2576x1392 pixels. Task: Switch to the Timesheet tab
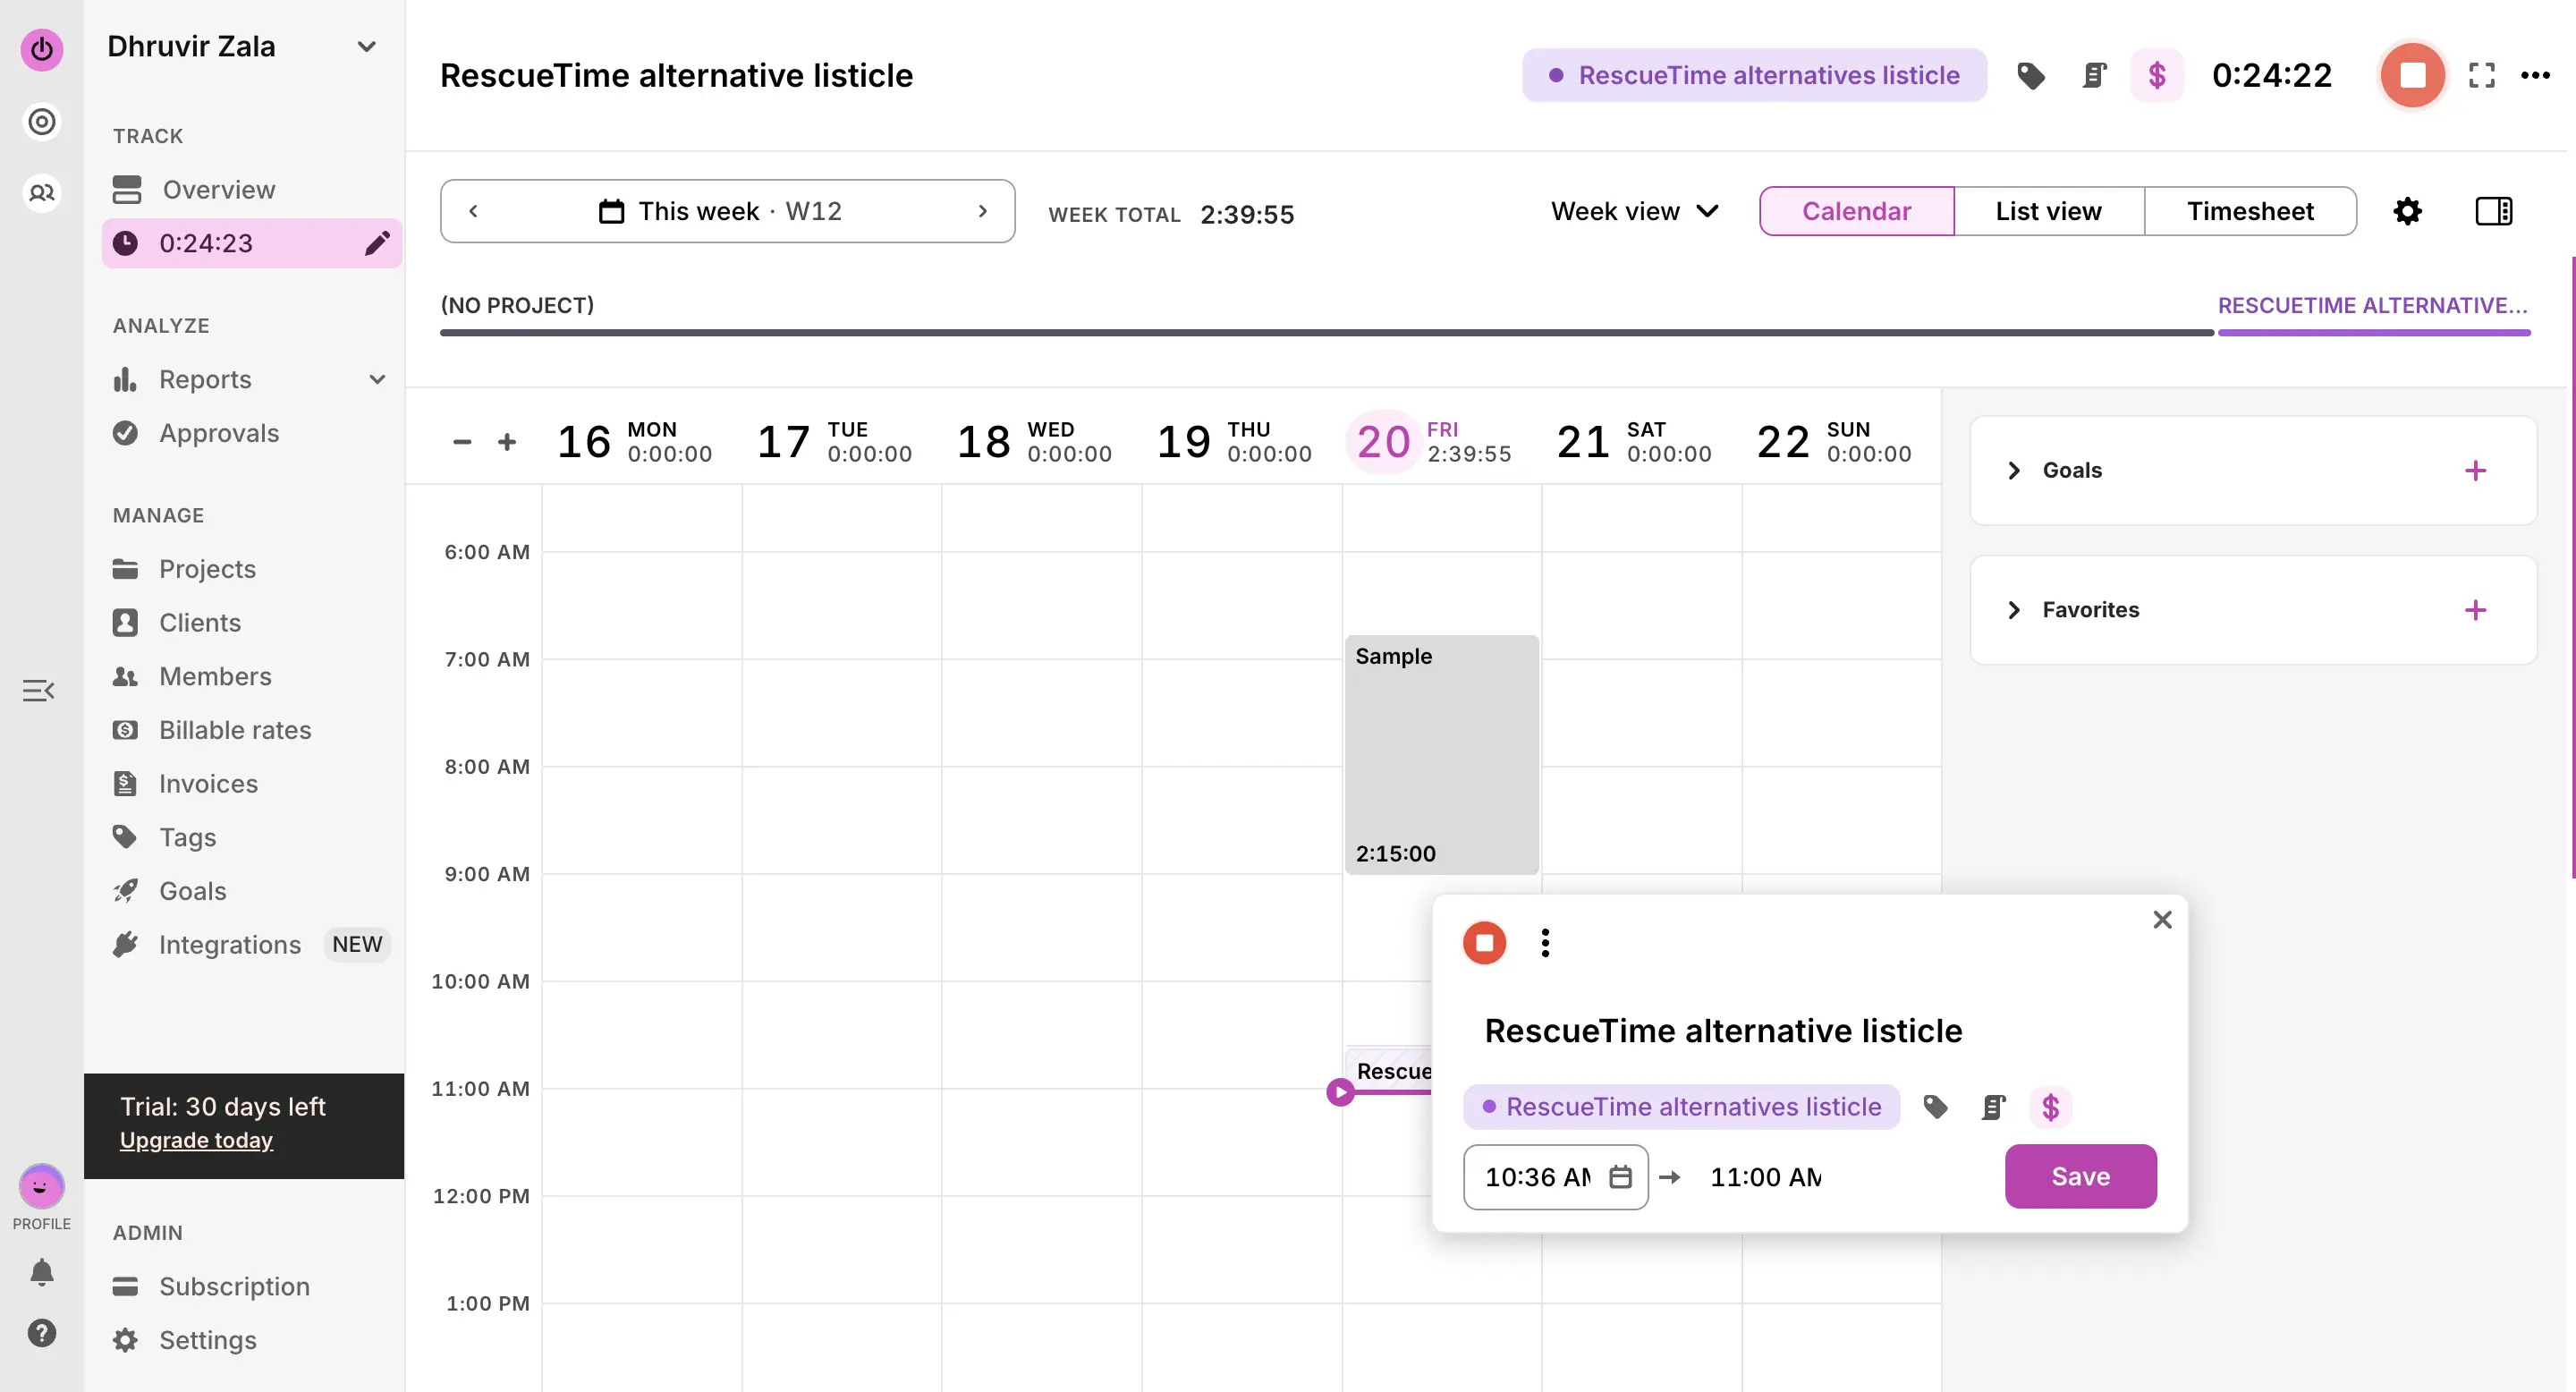click(2249, 211)
